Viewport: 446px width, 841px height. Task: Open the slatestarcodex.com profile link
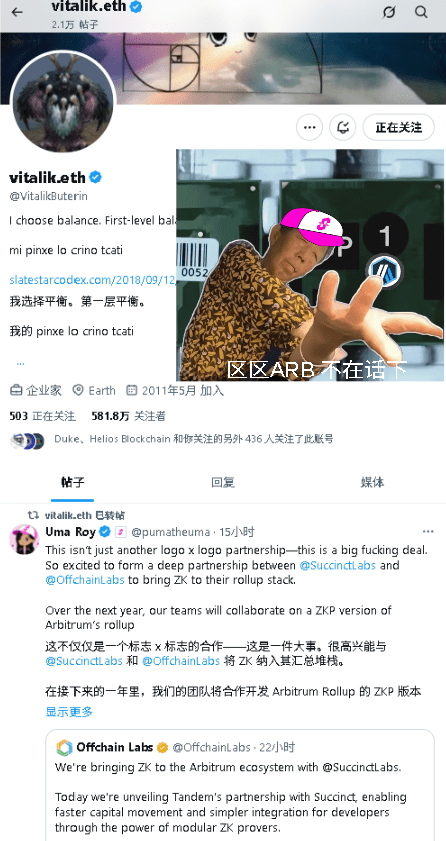click(92, 279)
